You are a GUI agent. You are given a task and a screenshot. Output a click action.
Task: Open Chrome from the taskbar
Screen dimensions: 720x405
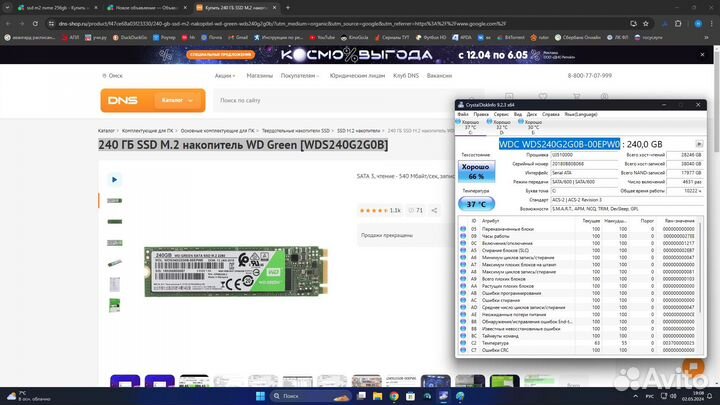coord(394,396)
